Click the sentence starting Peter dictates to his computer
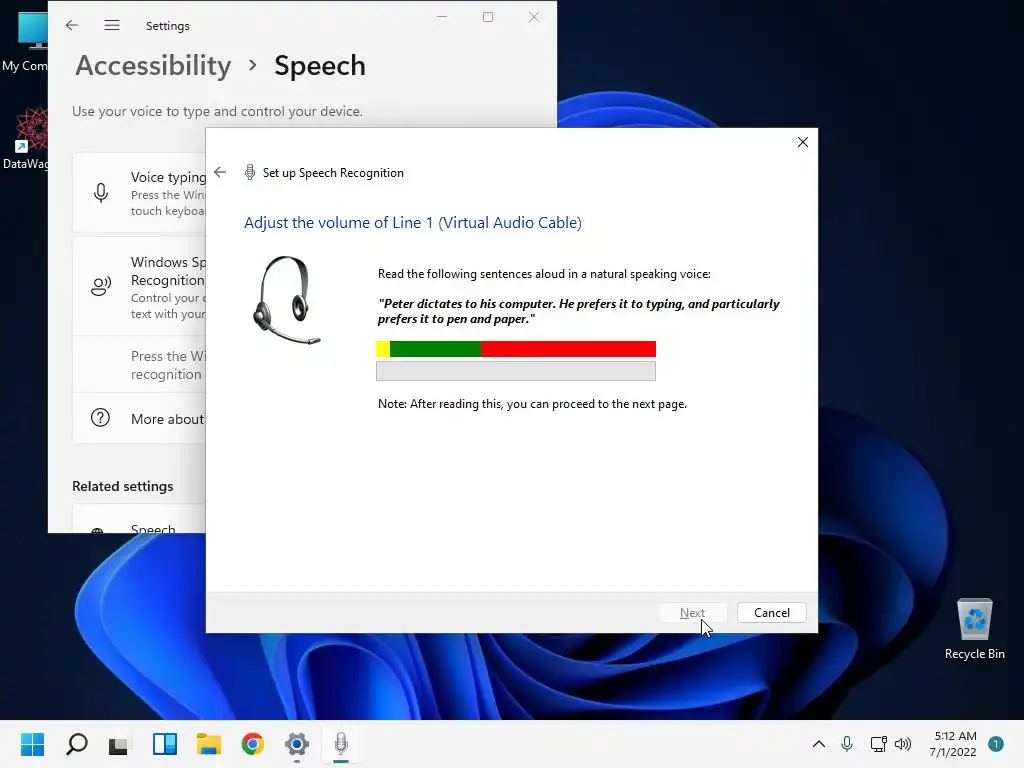 click(579, 312)
